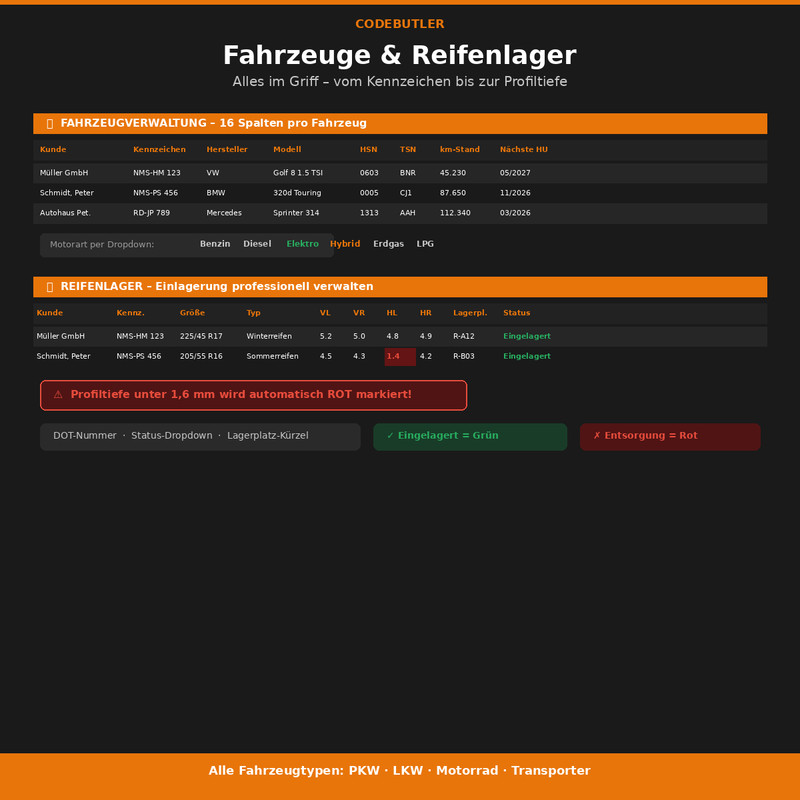Viewport: 800px width, 800px height.
Task: Click the R-B03 storage location
Action: point(464,356)
